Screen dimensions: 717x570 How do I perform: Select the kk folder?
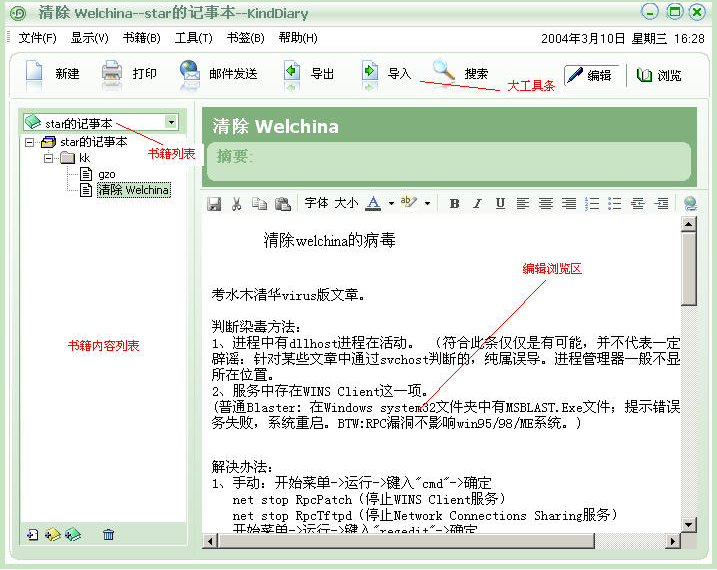coord(84,159)
